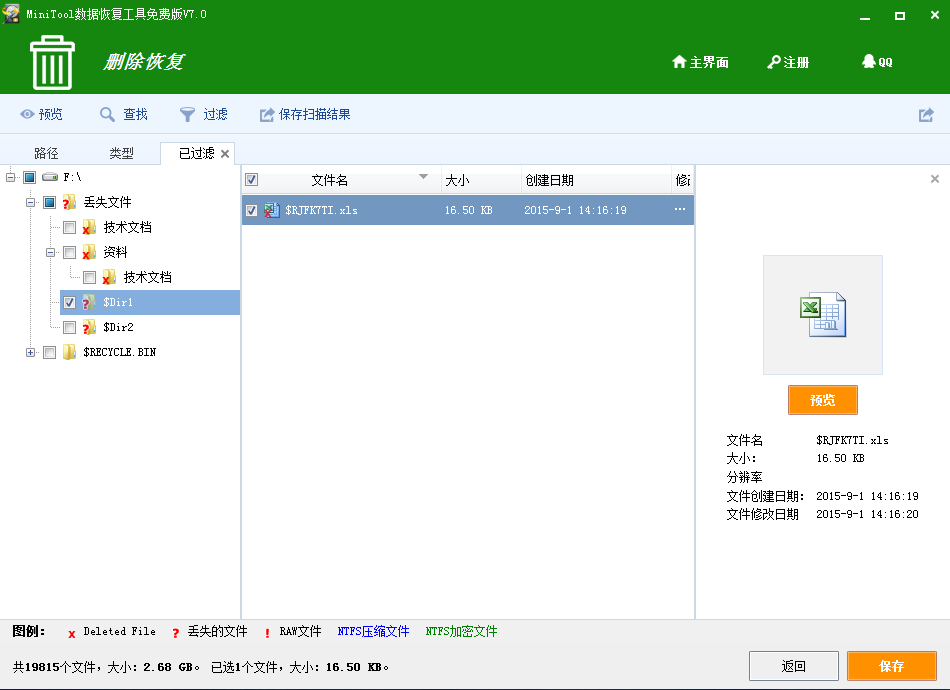Click the 预览 eye toolbar icon
The height and width of the screenshot is (690, 950).
click(x=27, y=114)
